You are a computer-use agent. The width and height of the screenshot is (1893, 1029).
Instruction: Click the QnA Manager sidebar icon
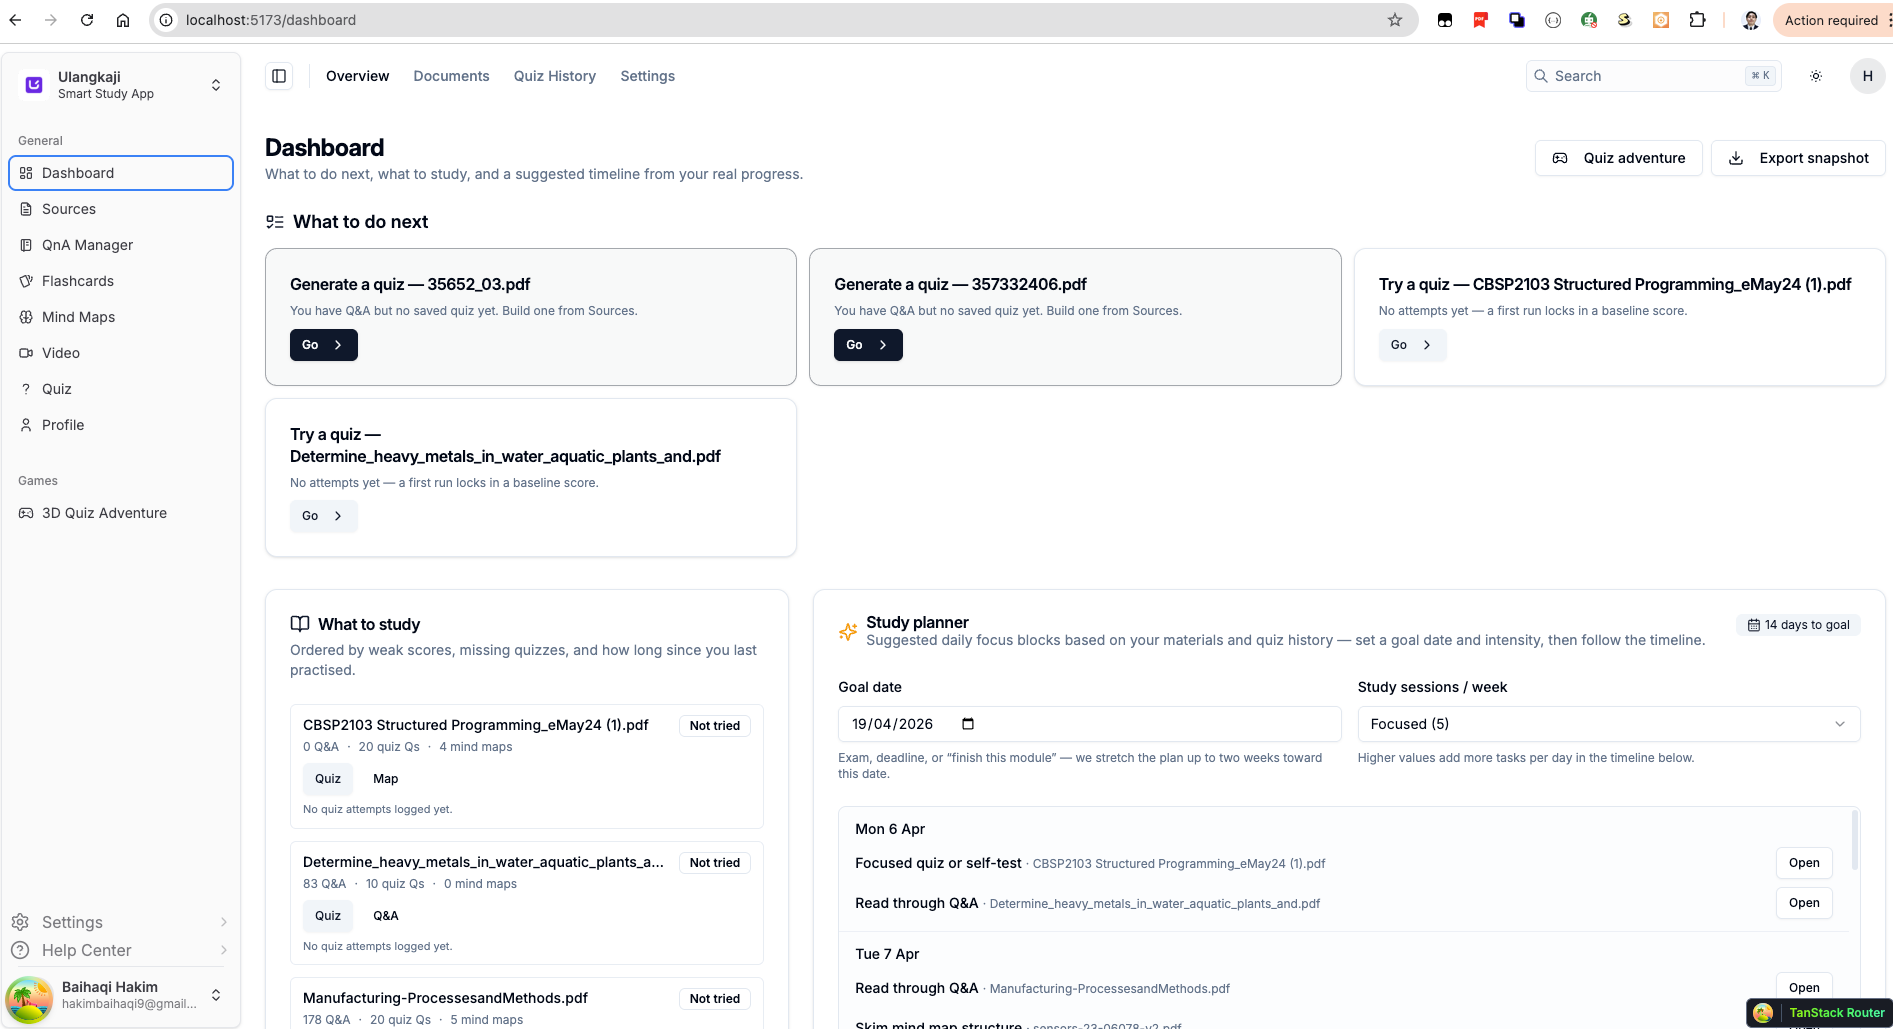26,245
